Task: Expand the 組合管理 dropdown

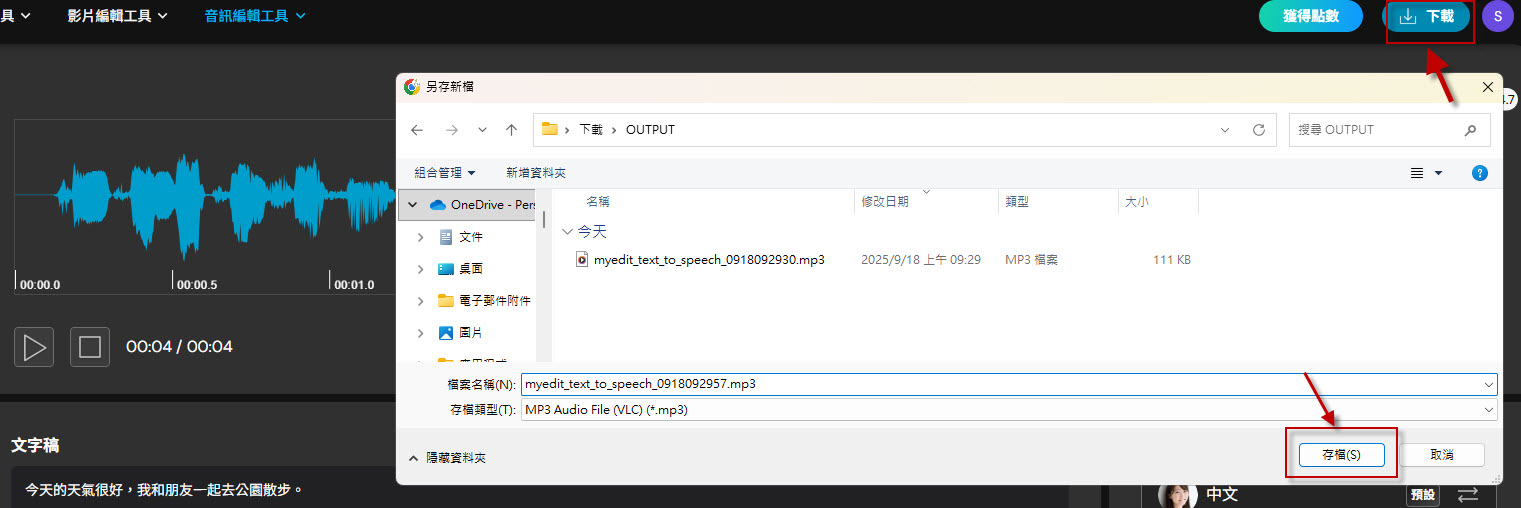Action: click(x=445, y=173)
